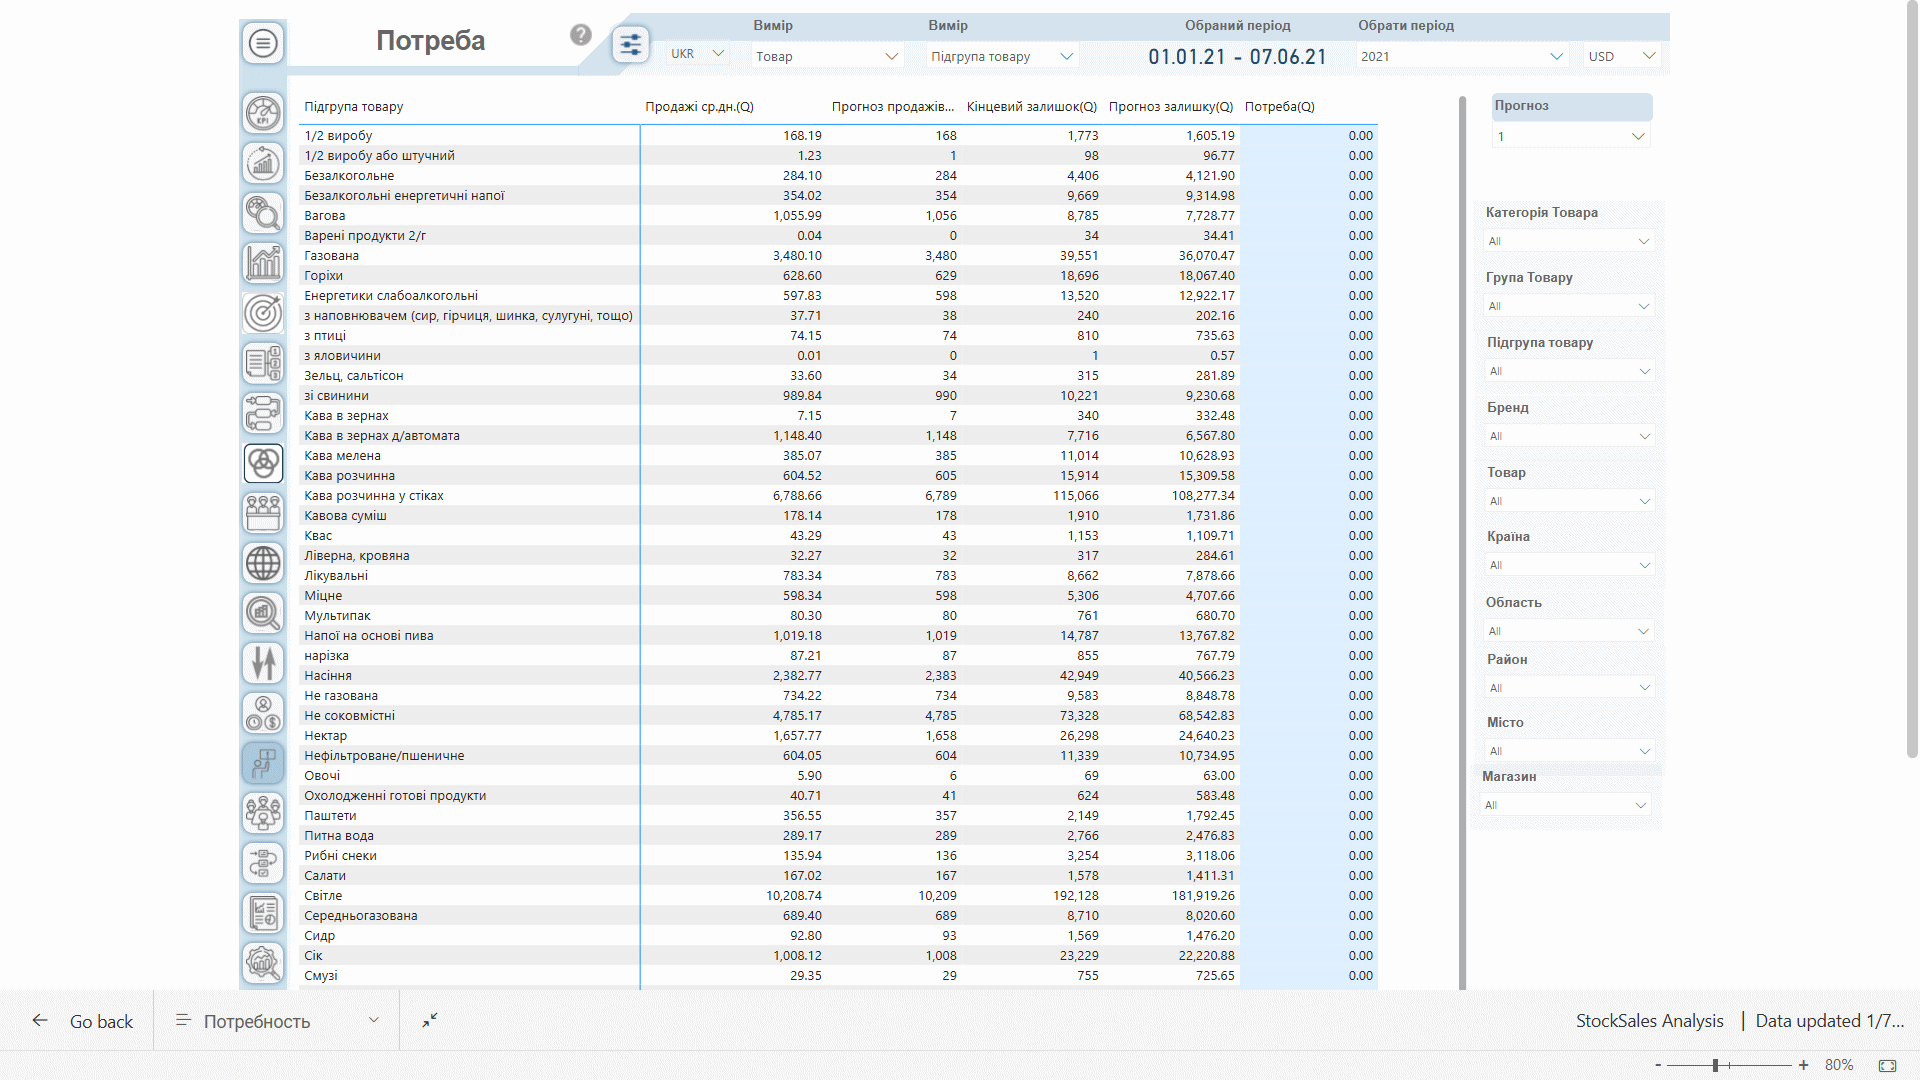The image size is (1920, 1080).
Task: Click the Go back button
Action: pyautogui.click(x=83, y=1021)
